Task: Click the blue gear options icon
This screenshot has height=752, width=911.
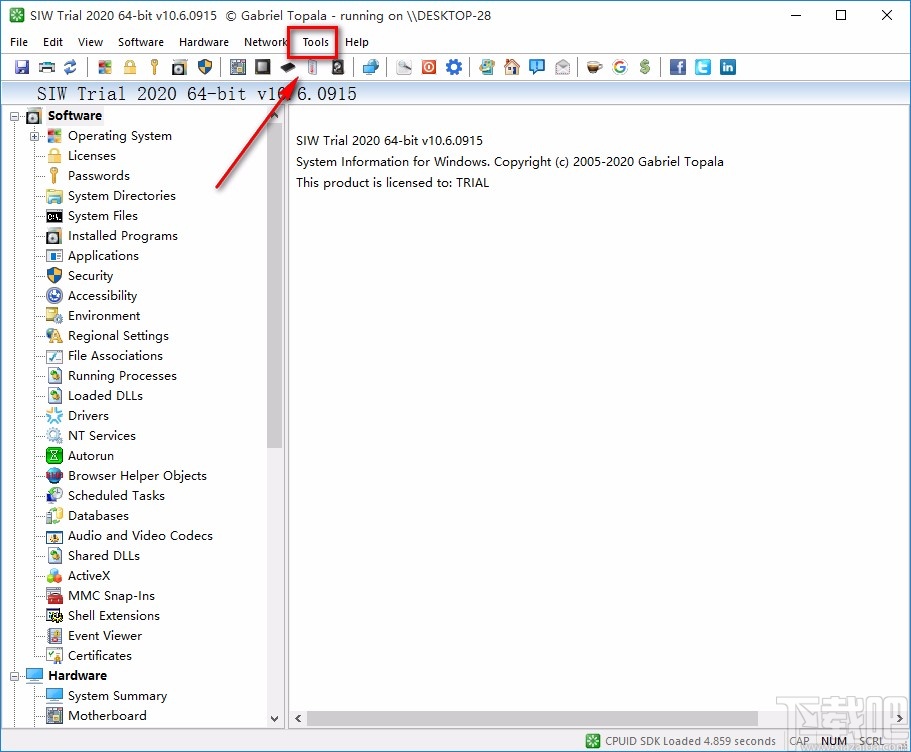Action: pos(454,67)
